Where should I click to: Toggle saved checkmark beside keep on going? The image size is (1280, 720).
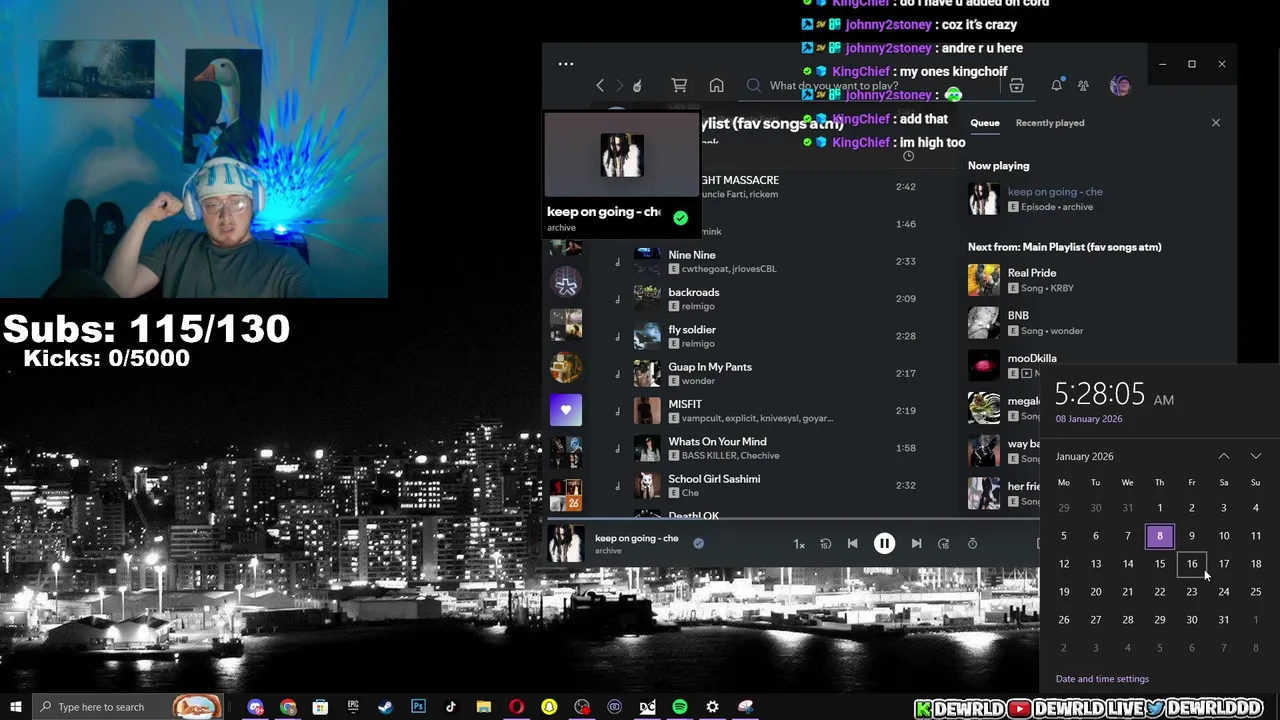pos(698,543)
